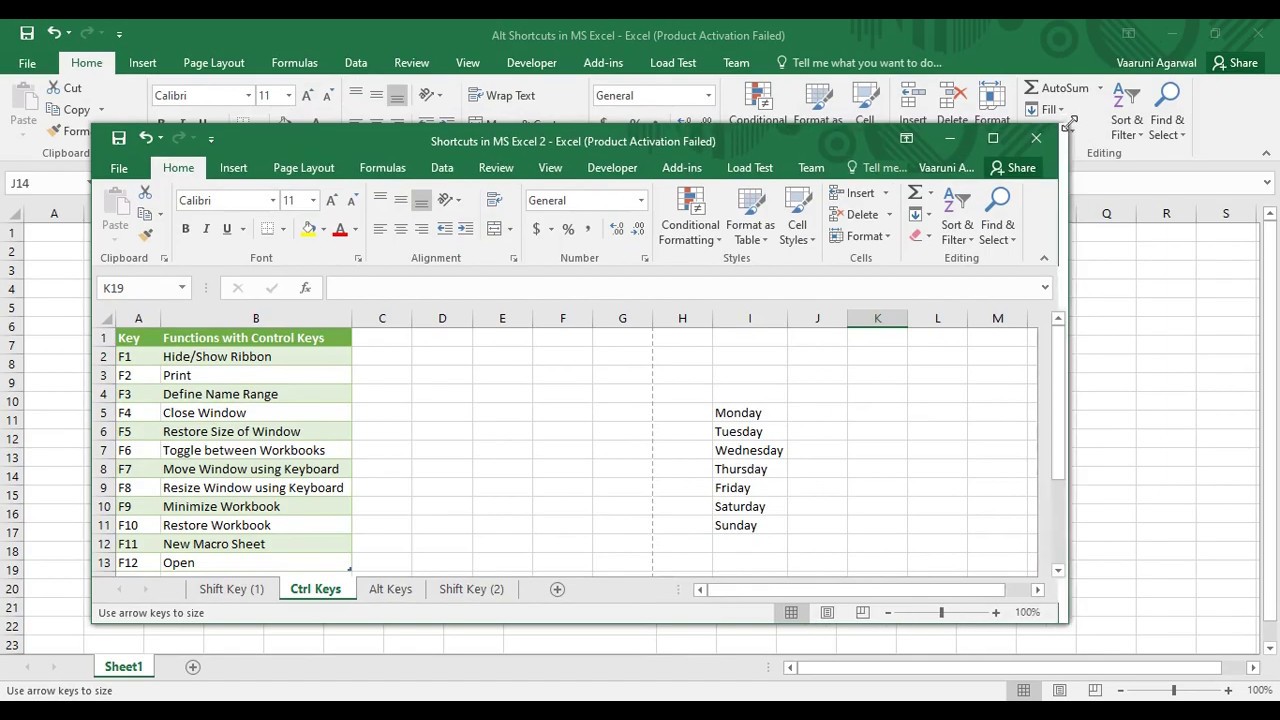Click Insert cells button in front window
Screen dimensions: 1280x720
(851, 192)
